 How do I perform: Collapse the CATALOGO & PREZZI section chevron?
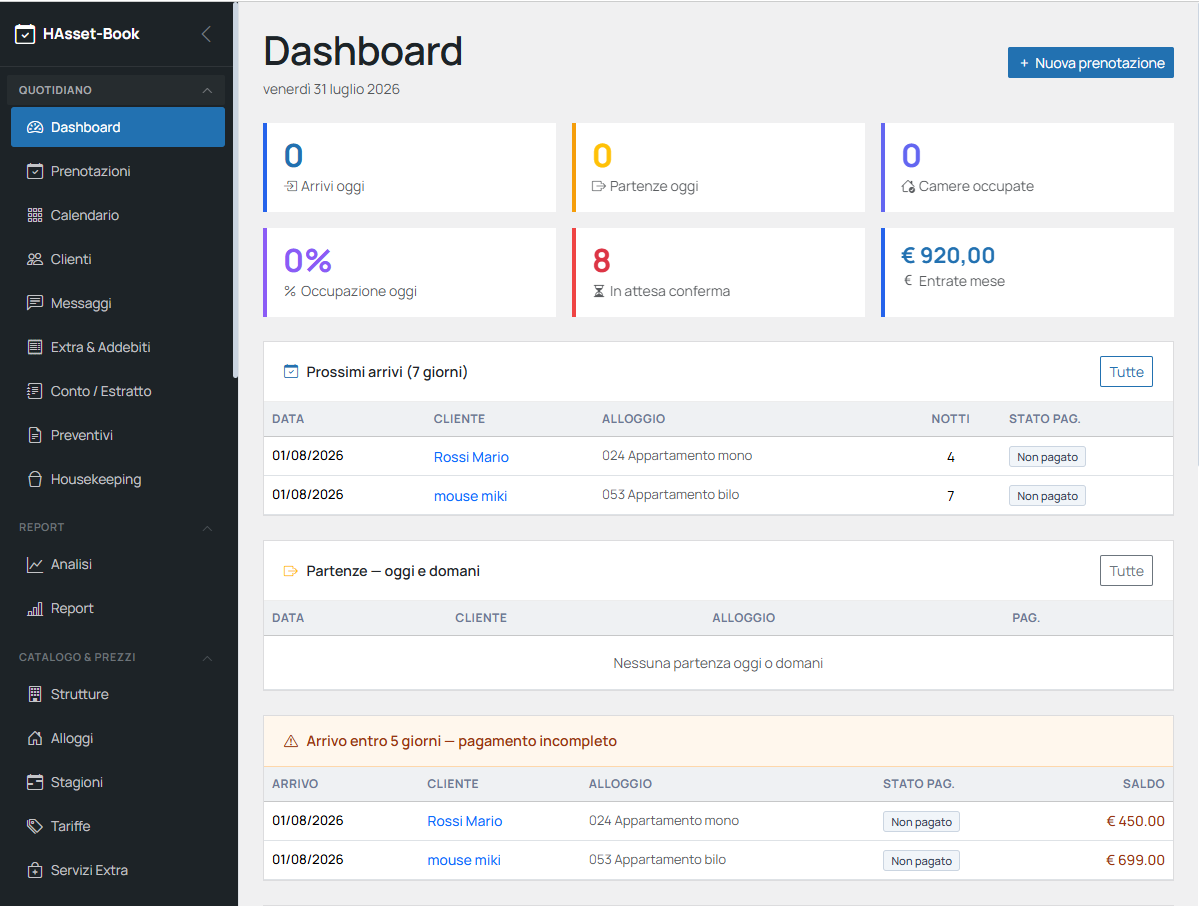pos(207,658)
